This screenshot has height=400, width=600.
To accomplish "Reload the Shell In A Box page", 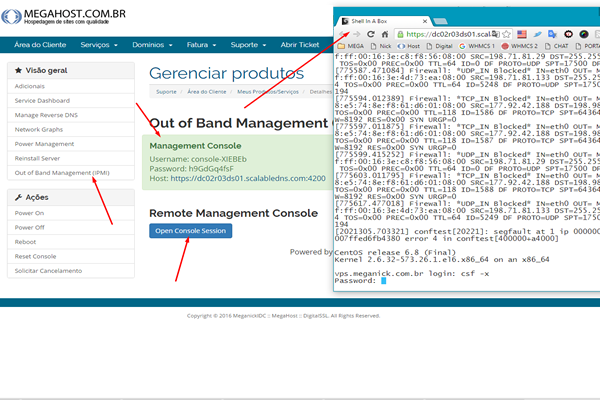I will (370, 34).
